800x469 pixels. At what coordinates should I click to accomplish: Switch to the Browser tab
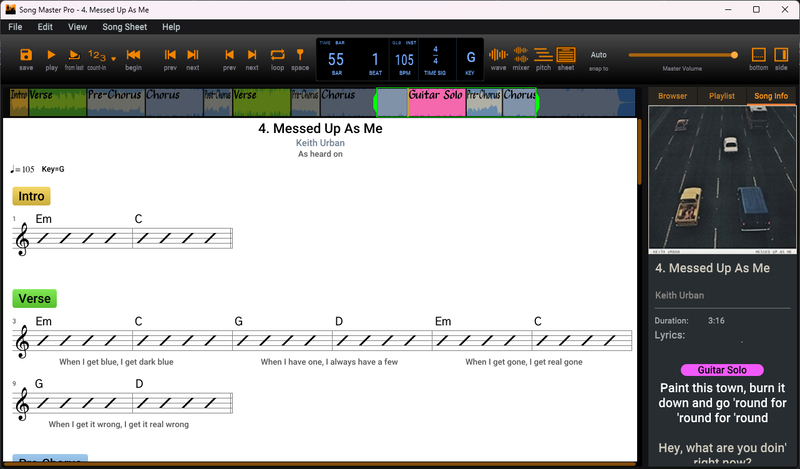(672, 96)
